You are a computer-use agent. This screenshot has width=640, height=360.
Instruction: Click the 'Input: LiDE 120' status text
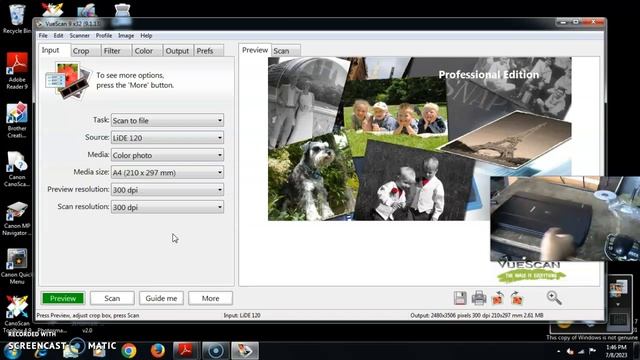242,316
